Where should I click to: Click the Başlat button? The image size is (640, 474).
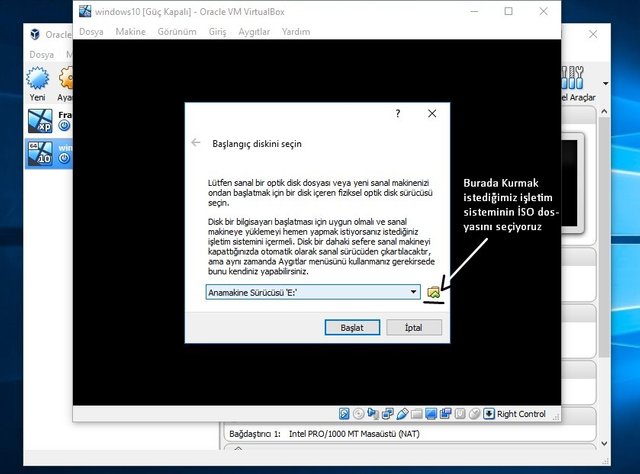(352, 327)
